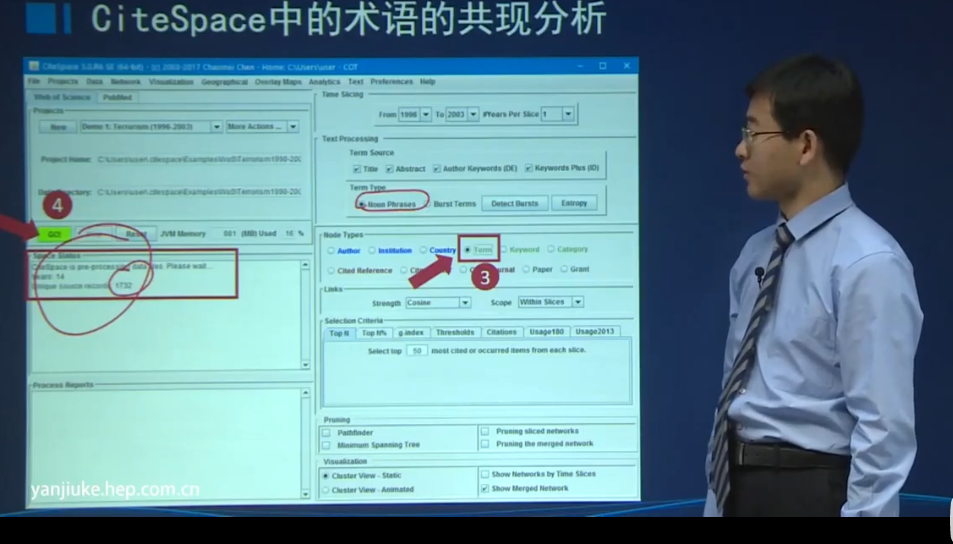Toggle the Abstract term source checkbox
The width and height of the screenshot is (953, 544).
390,168
